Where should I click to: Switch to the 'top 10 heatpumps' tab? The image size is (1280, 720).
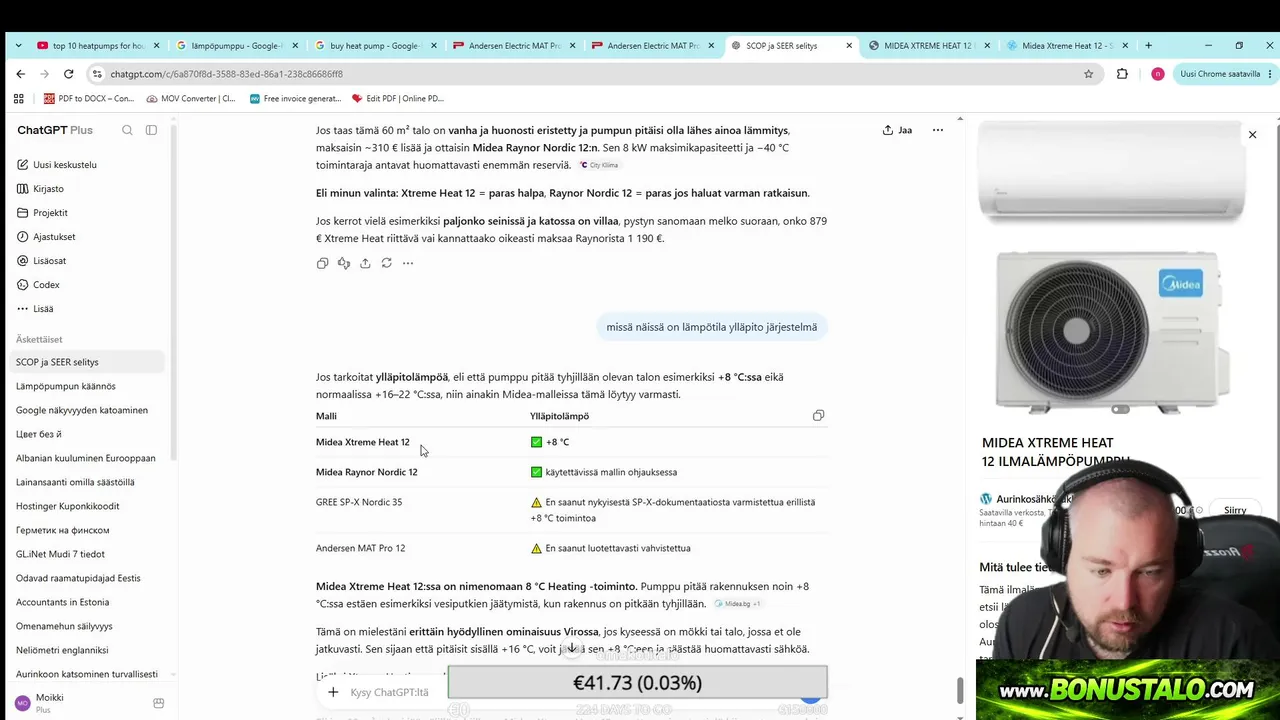point(96,45)
